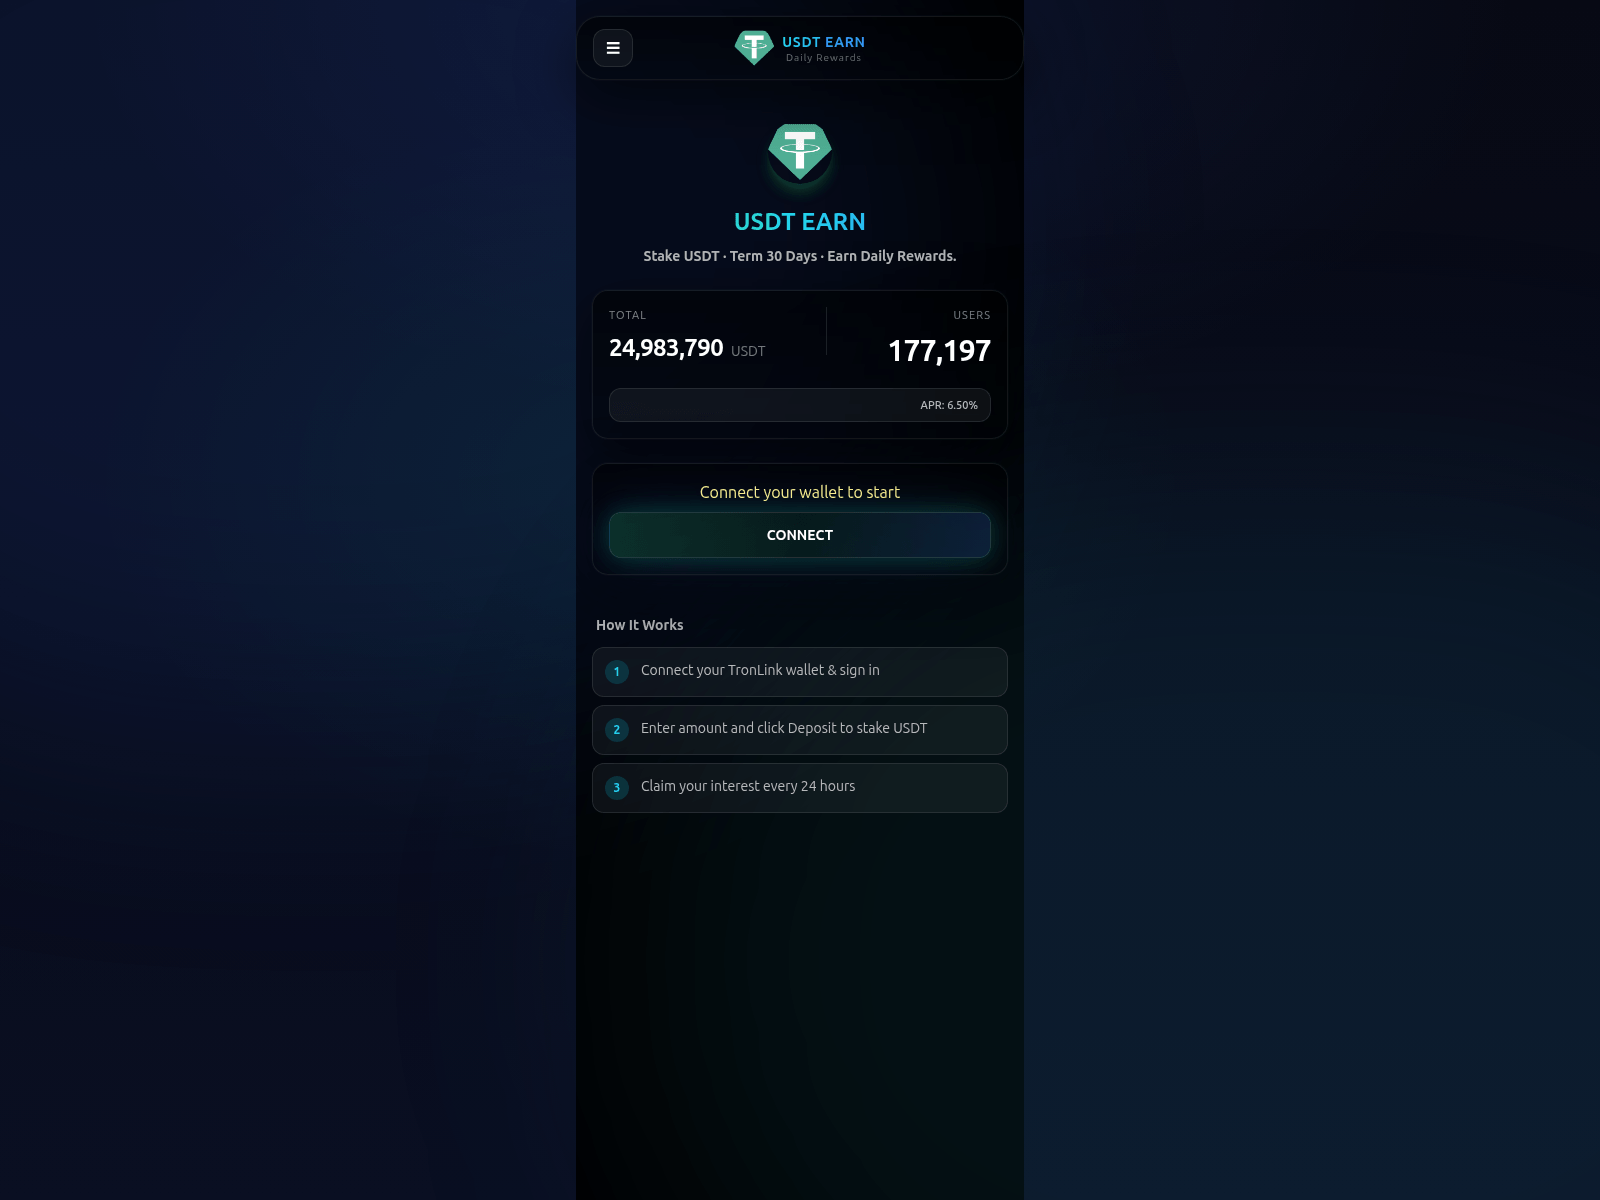Click the CONNECT wallet button
This screenshot has width=1600, height=1200.
(800, 535)
